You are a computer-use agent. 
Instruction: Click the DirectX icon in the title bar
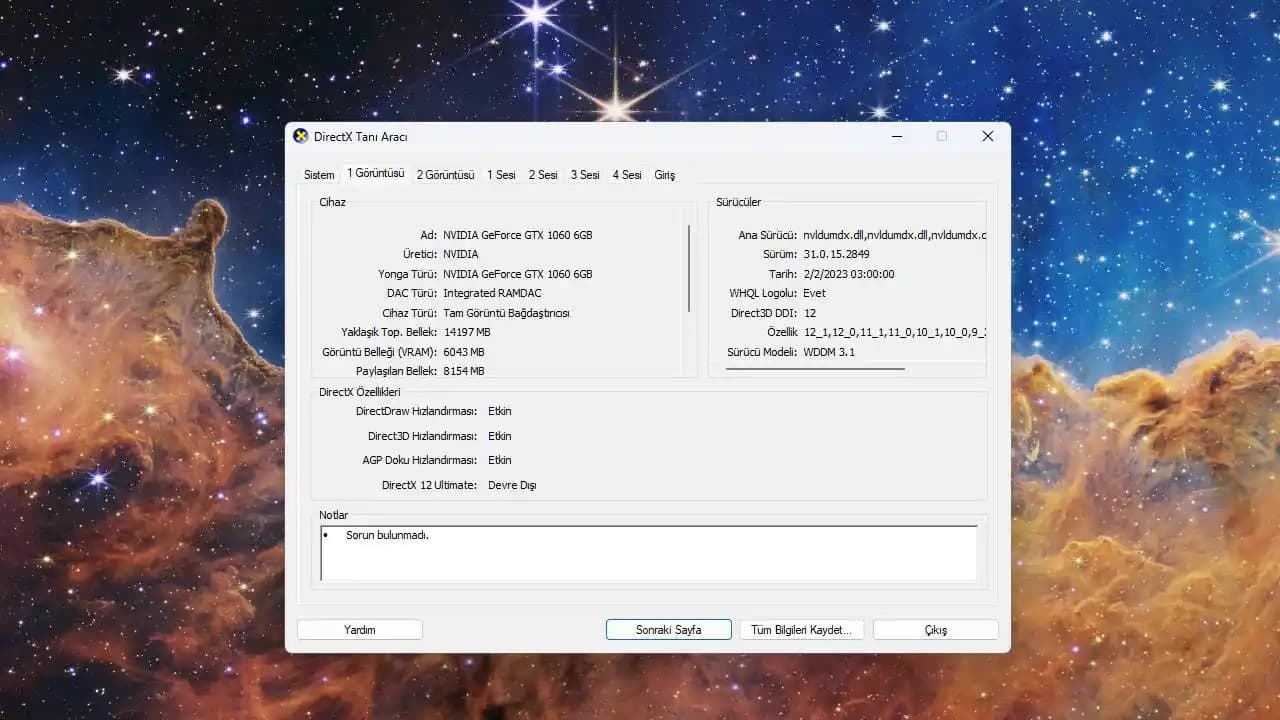300,136
